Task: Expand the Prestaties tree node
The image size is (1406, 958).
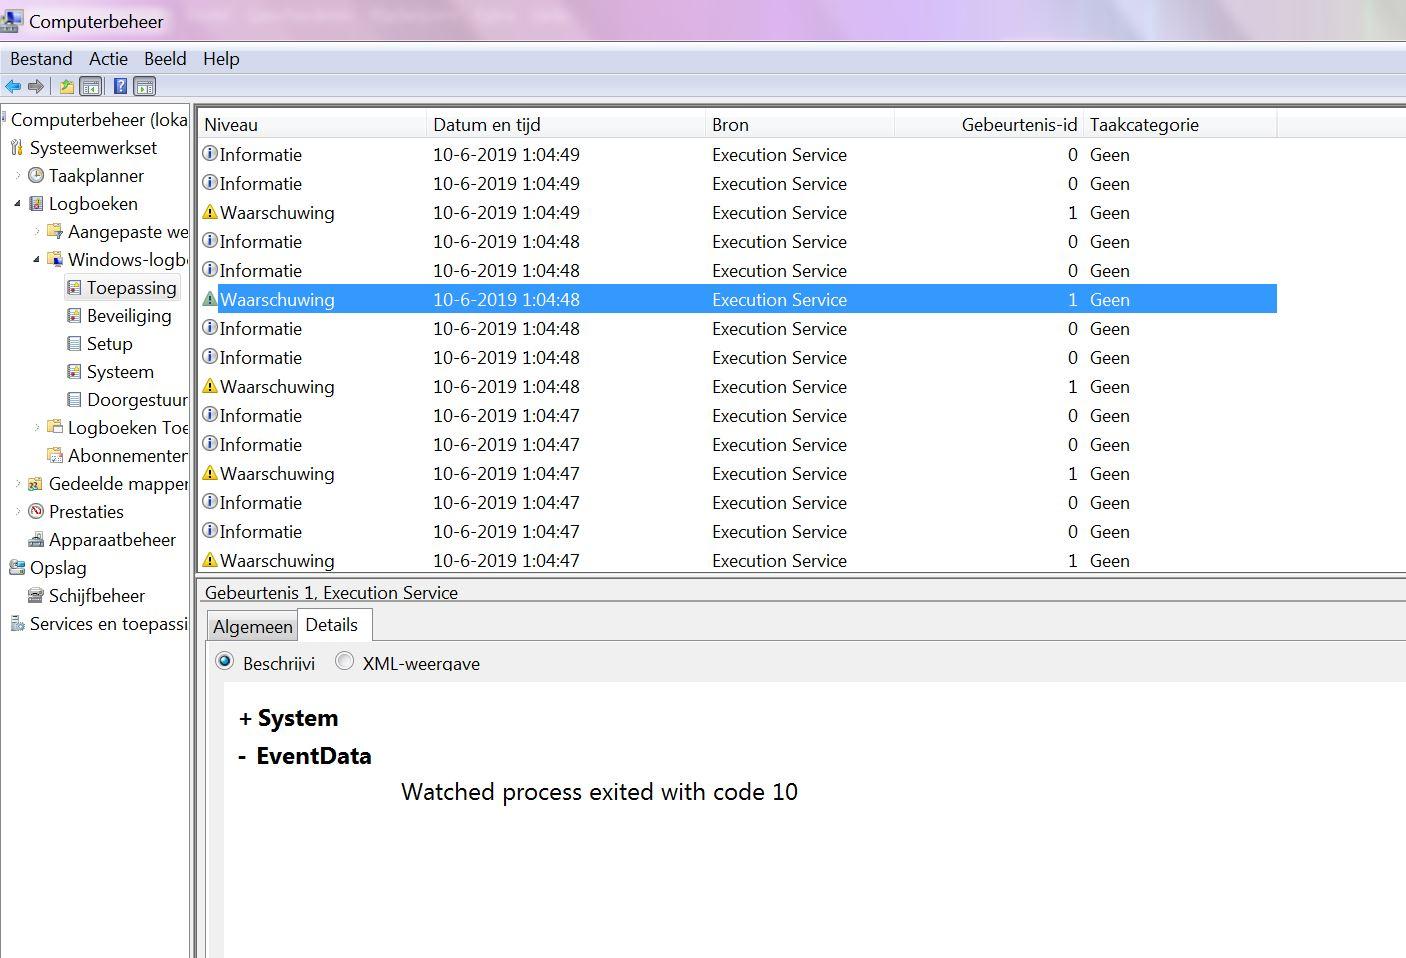Action: [18, 512]
